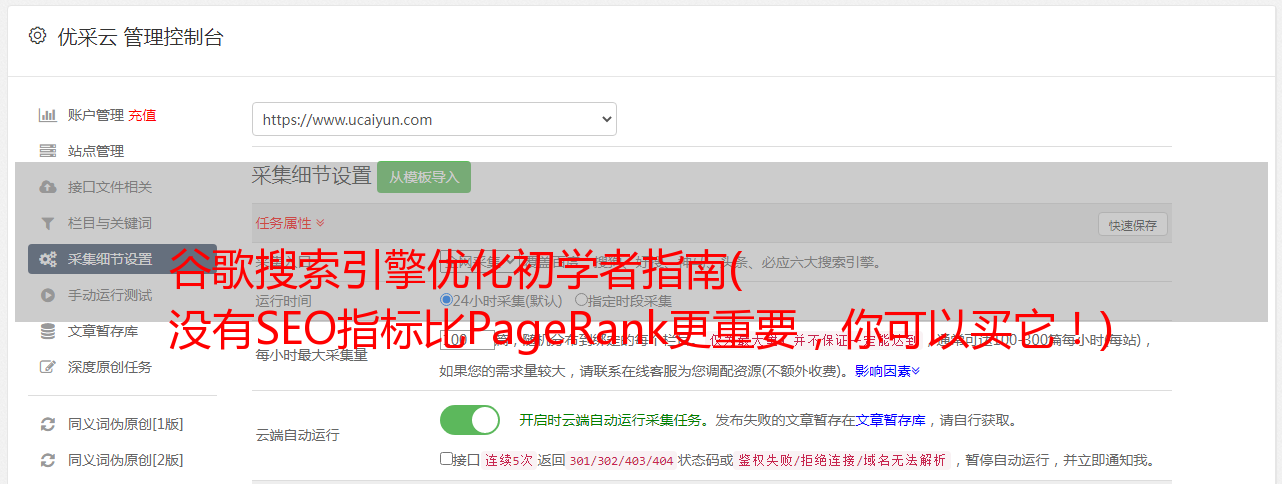This screenshot has width=1282, height=484.
Task: Click the red 充值 recharge link
Action: [x=142, y=115]
